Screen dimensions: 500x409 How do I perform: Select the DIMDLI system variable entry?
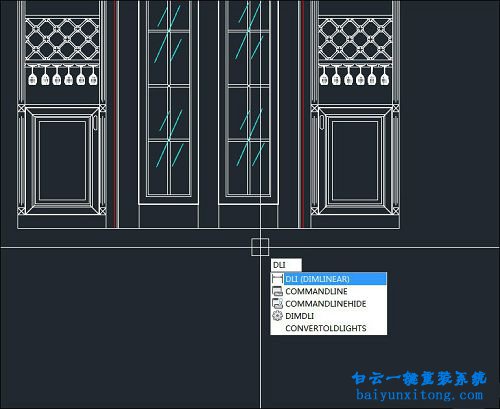pyautogui.click(x=329, y=316)
